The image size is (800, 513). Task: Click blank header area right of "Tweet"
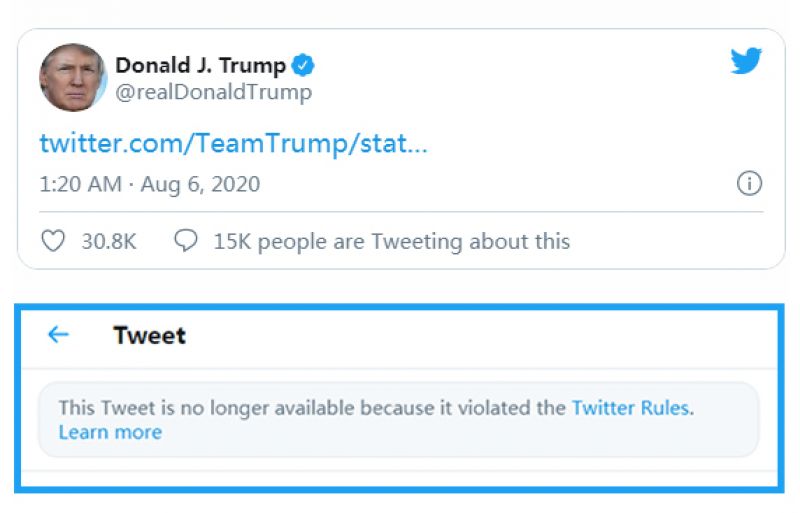tap(480, 335)
